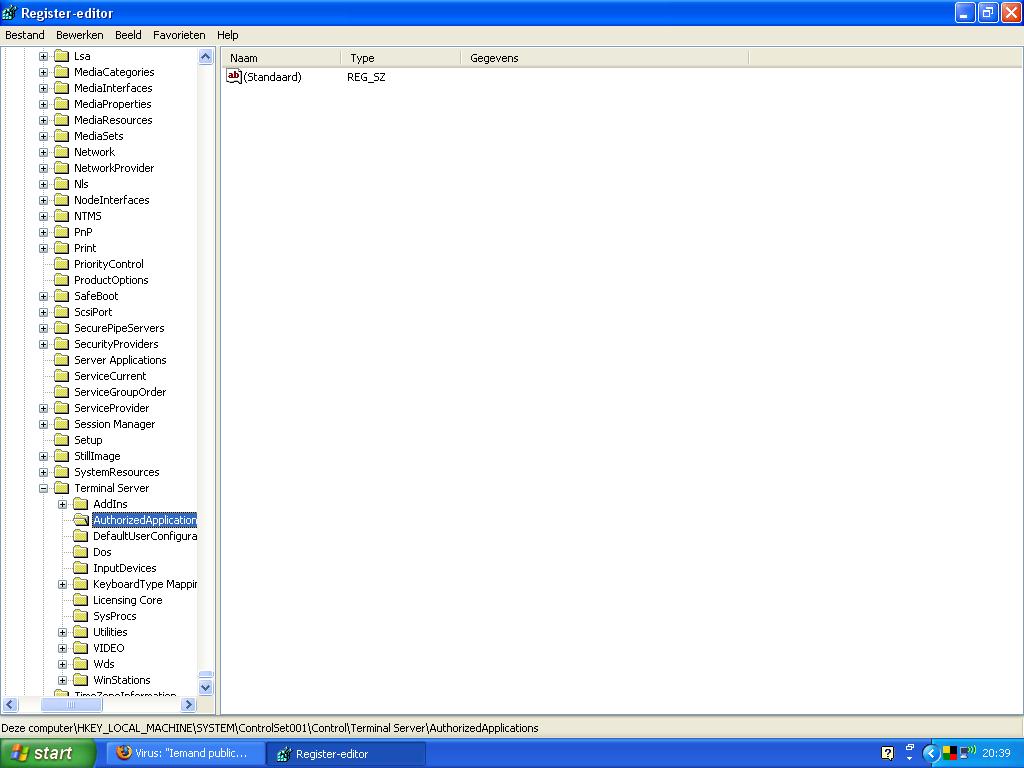Expand the SecurityProviders key

[43, 344]
